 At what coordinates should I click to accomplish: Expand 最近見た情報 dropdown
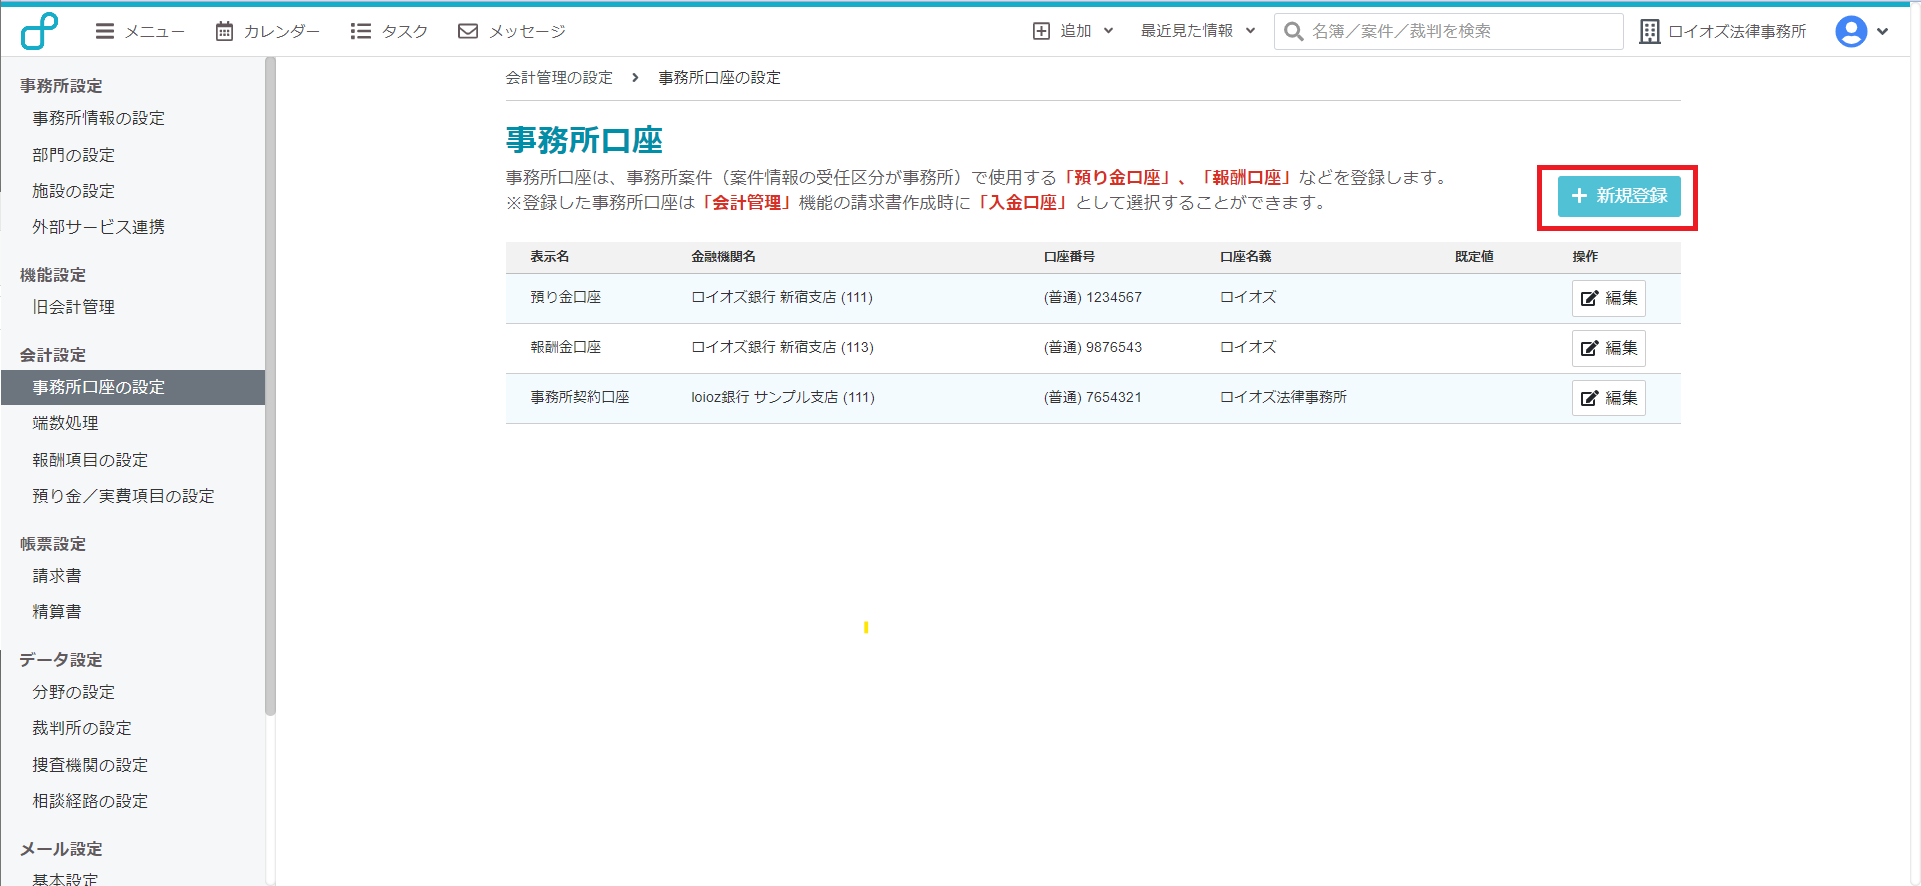pyautogui.click(x=1198, y=31)
